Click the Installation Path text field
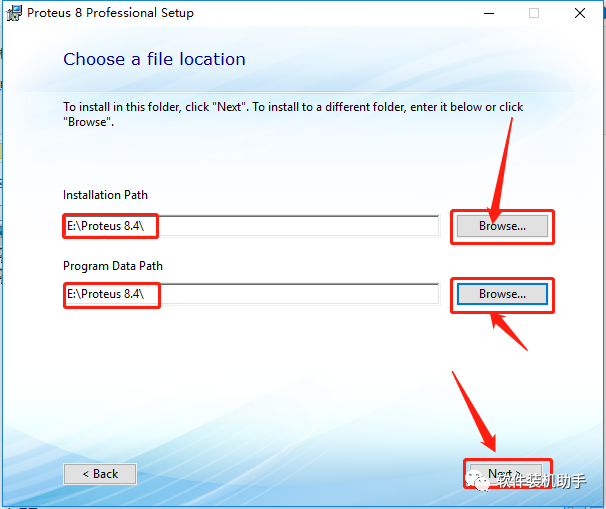This screenshot has height=509, width=606. [251, 226]
